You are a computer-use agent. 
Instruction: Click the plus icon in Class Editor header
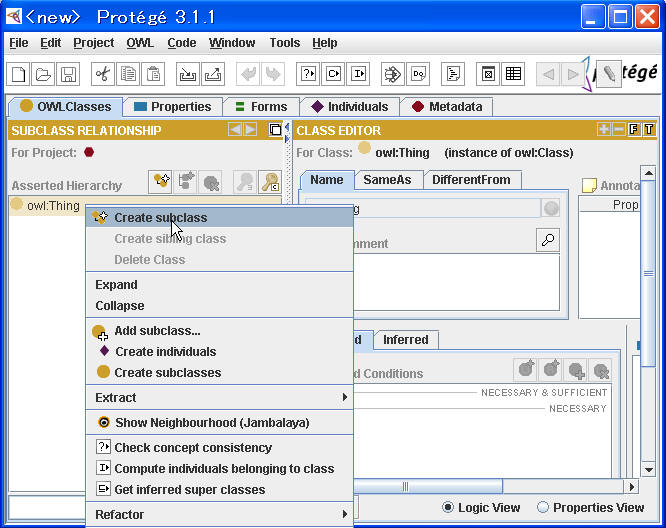pos(603,130)
